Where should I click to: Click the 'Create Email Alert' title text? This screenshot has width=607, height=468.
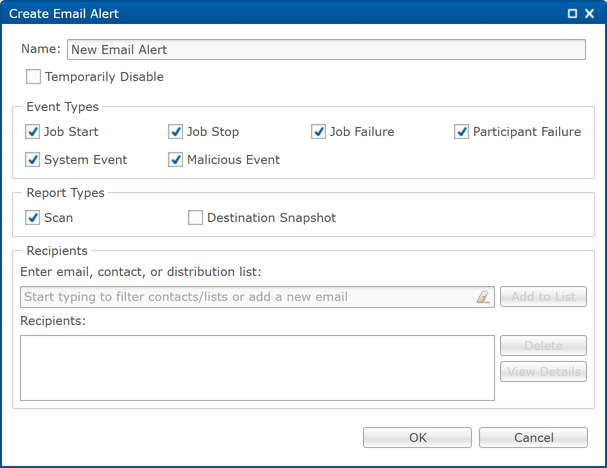click(64, 14)
